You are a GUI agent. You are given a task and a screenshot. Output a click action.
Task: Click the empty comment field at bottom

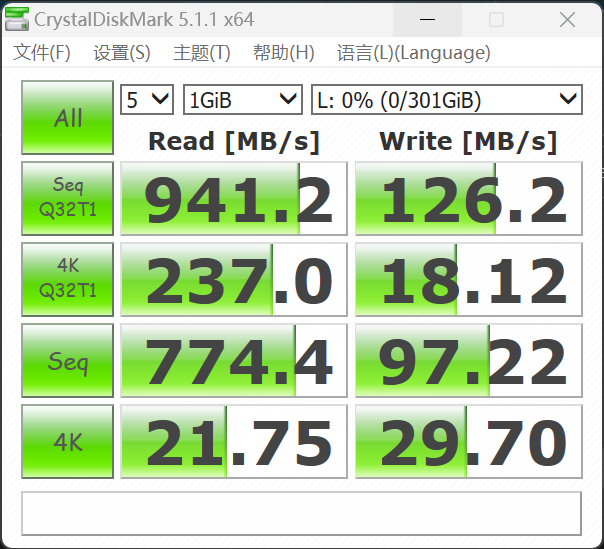[x=301, y=513]
